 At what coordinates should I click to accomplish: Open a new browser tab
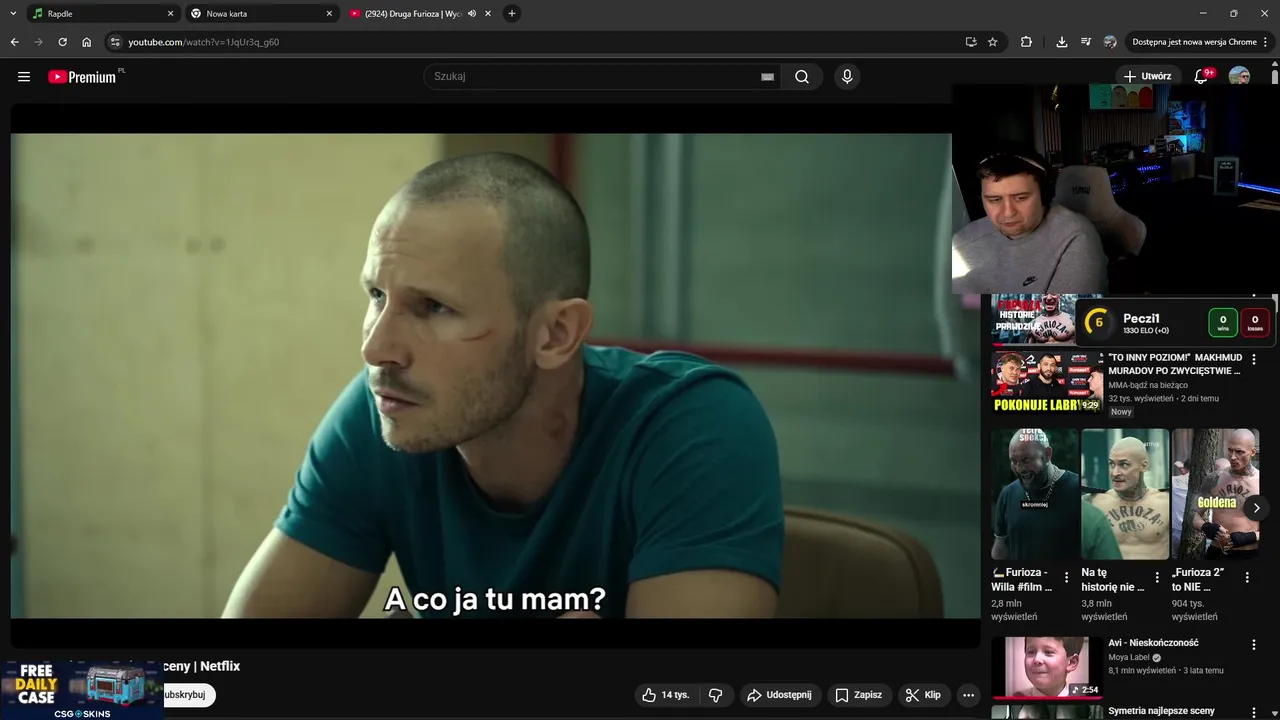[x=512, y=14]
